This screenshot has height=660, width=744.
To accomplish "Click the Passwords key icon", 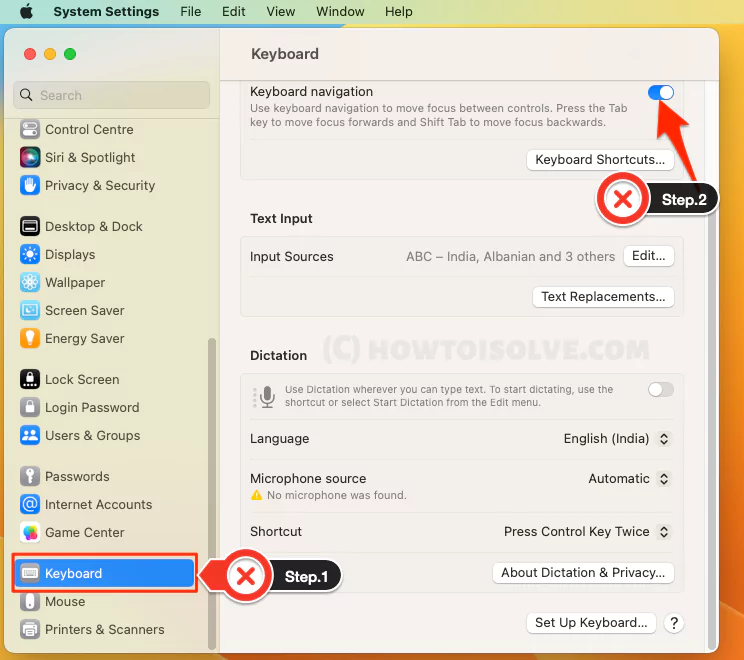I will 30,476.
